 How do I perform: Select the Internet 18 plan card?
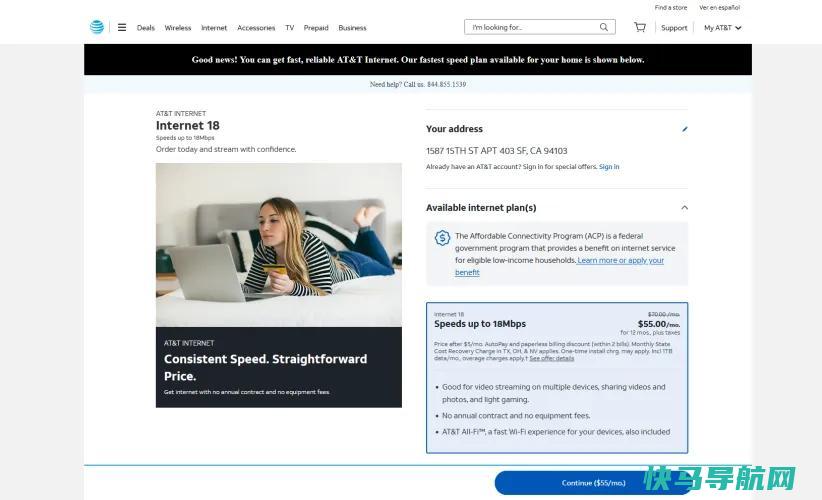click(x=557, y=377)
